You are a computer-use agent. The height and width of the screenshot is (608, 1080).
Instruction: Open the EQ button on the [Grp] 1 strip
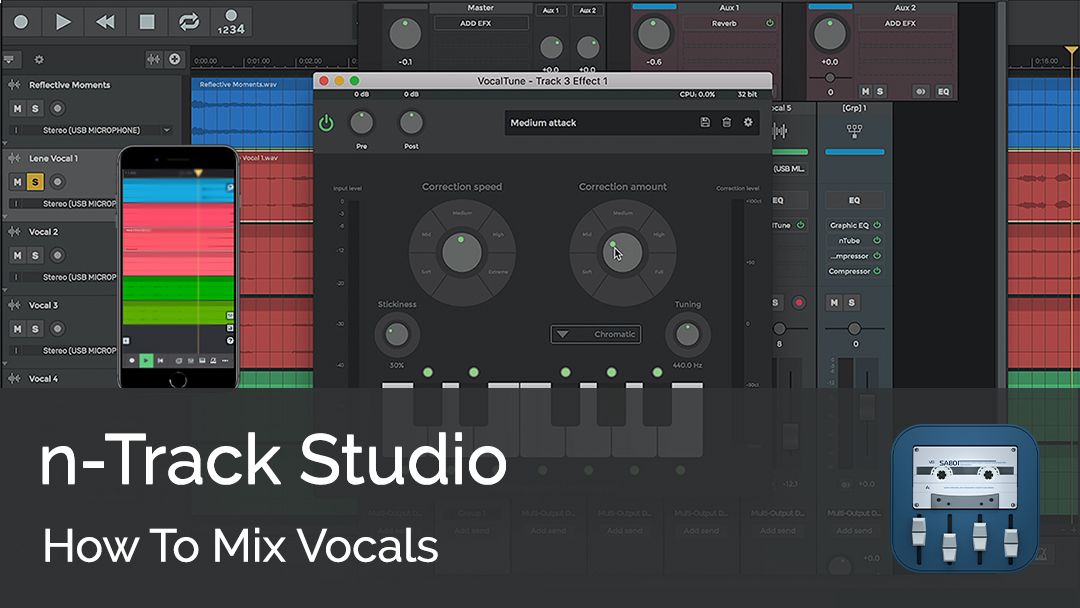click(x=854, y=200)
